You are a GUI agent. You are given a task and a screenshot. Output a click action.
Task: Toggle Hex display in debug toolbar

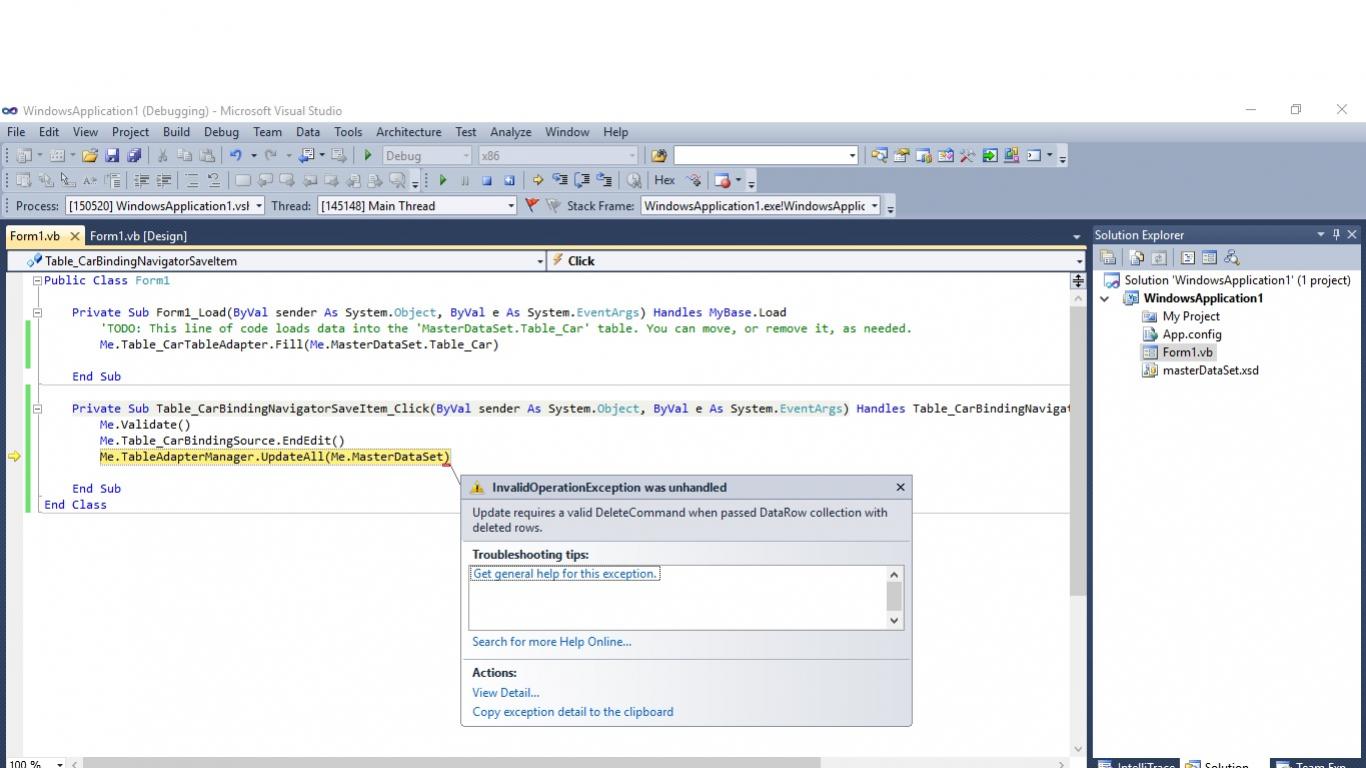click(x=664, y=180)
